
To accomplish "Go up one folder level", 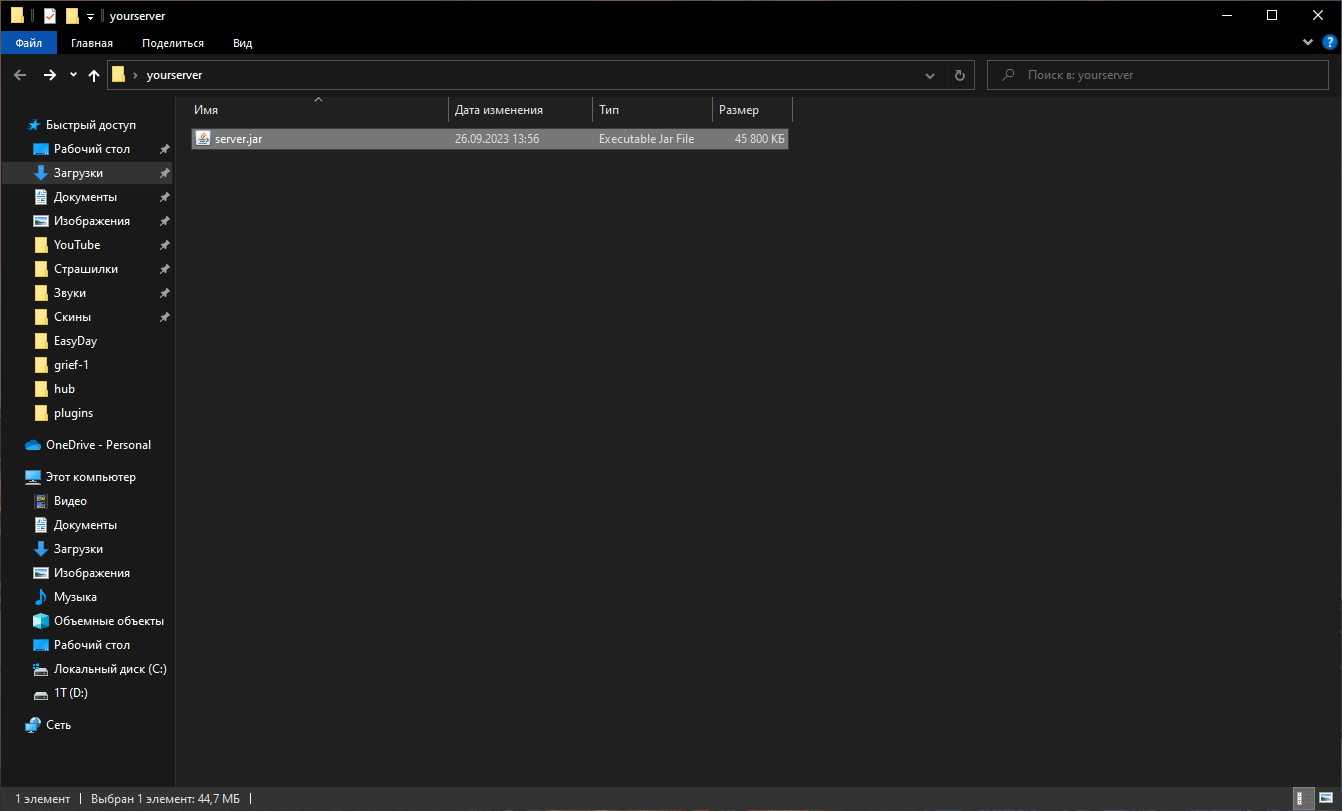I will pyautogui.click(x=94, y=75).
